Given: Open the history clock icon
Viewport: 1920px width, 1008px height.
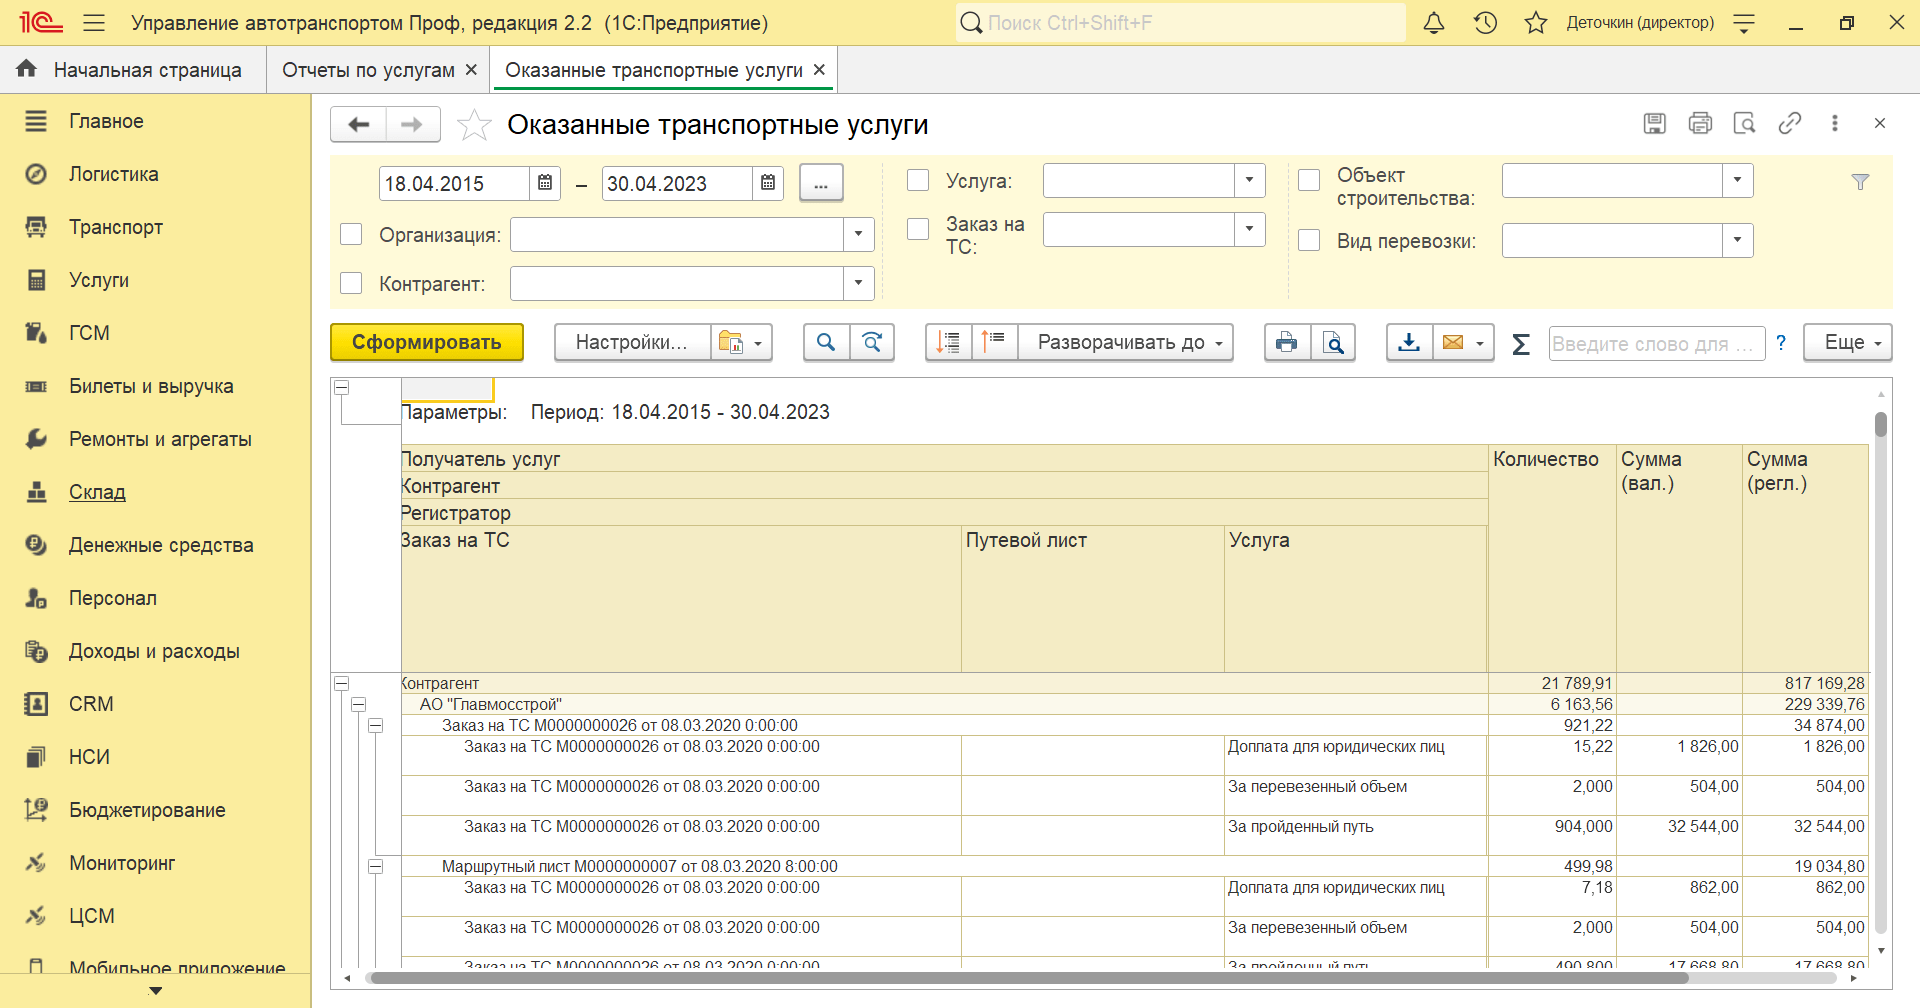Looking at the screenshot, I should tap(1485, 23).
